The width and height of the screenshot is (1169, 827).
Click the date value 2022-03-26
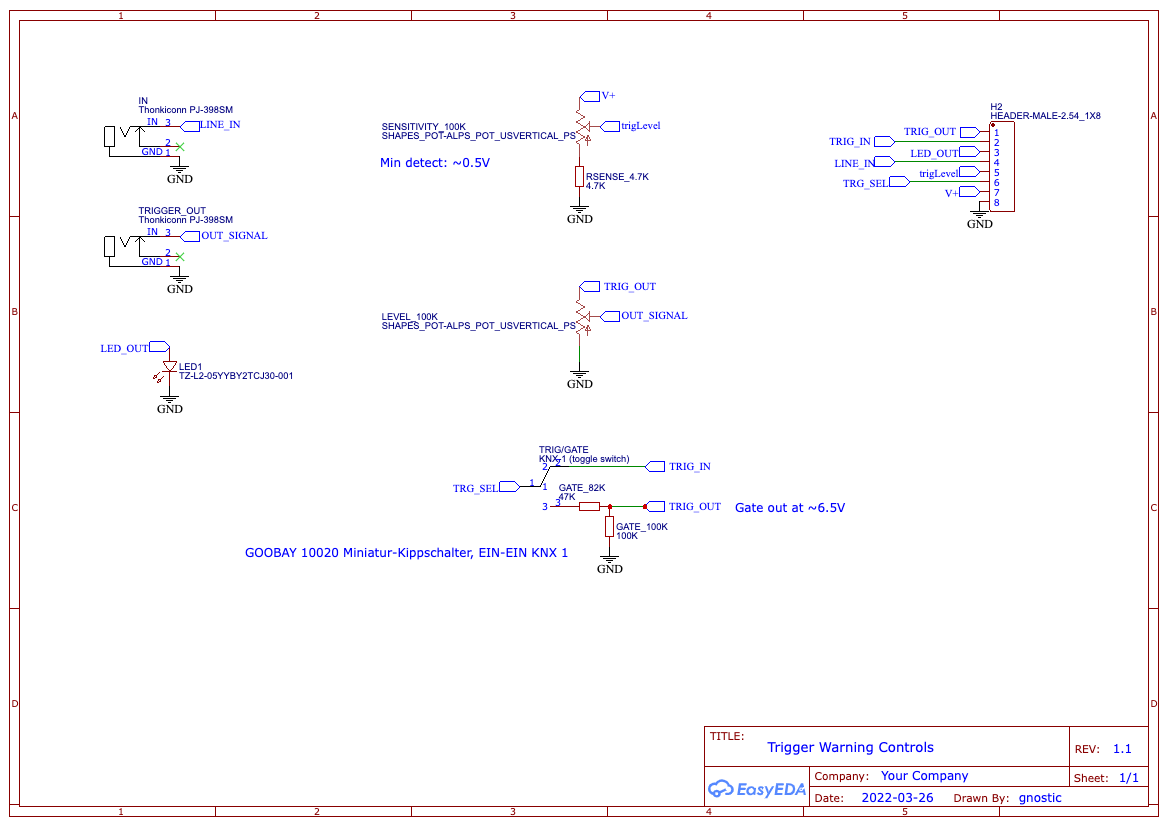point(897,797)
